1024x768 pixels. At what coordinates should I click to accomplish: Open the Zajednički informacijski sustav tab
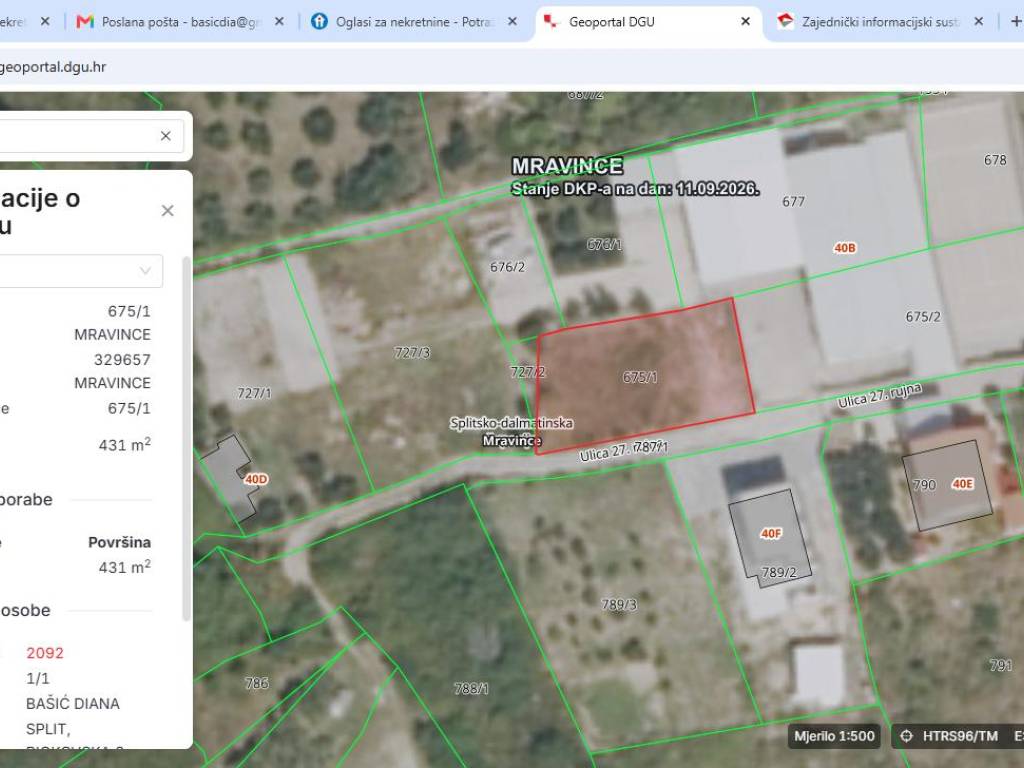click(x=880, y=22)
